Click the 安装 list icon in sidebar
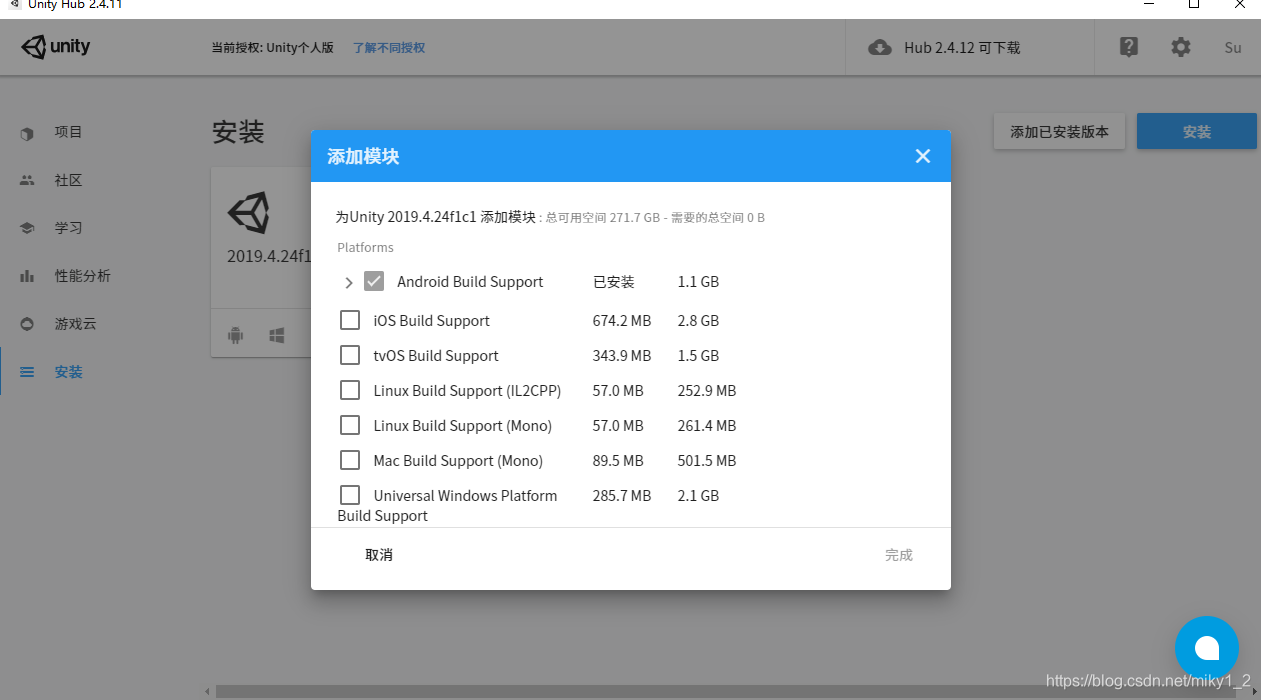 pyautogui.click(x=27, y=372)
